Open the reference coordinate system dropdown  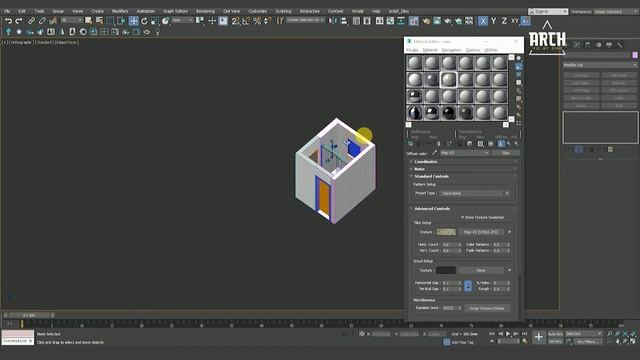point(182,20)
